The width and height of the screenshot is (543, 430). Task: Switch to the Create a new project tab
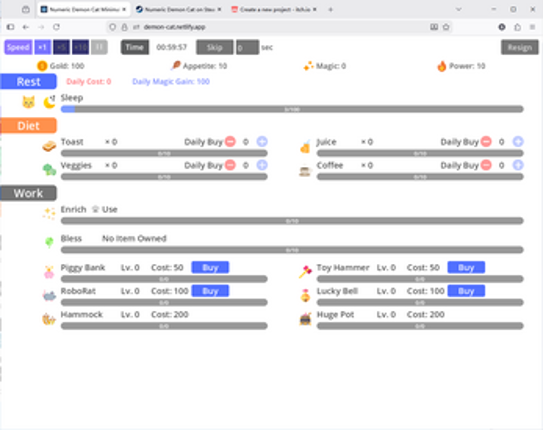point(274,9)
